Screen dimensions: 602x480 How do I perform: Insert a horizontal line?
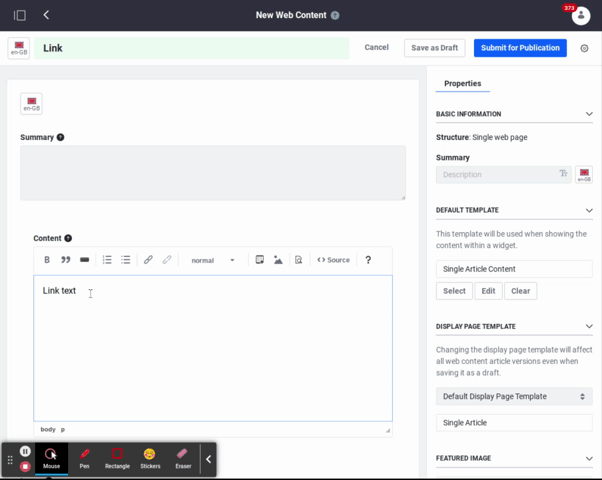[x=84, y=260]
